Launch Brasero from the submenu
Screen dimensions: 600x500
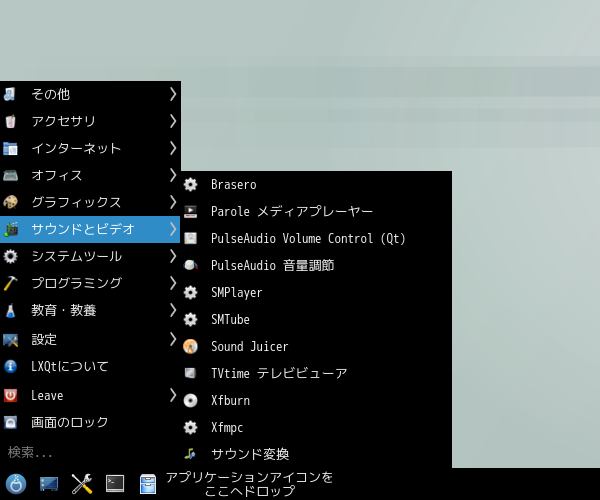[316, 184]
